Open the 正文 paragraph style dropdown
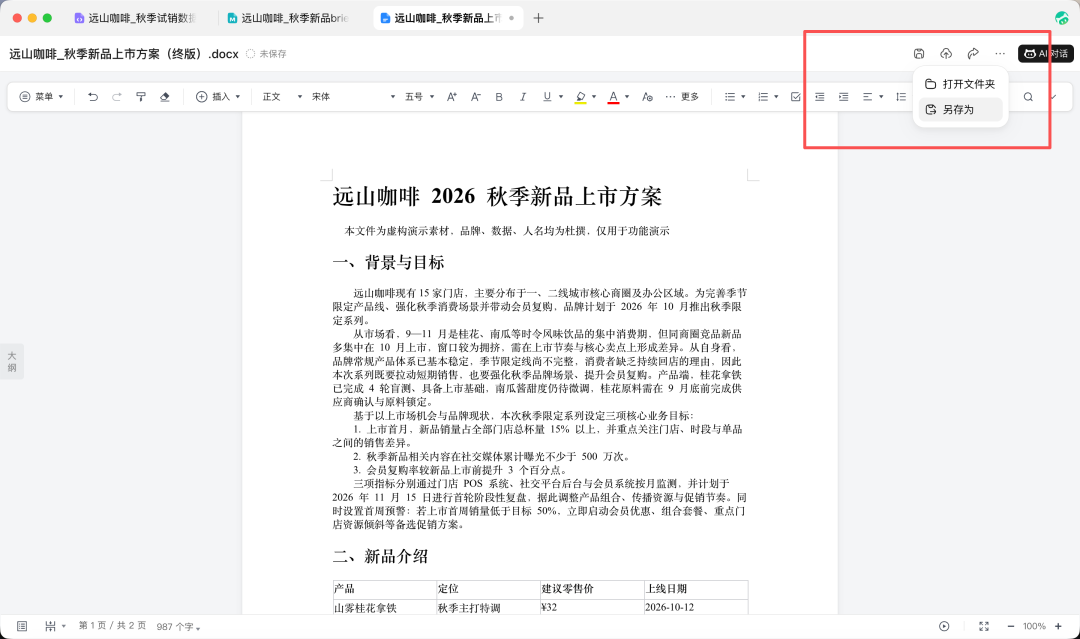1080x639 pixels. [282, 97]
